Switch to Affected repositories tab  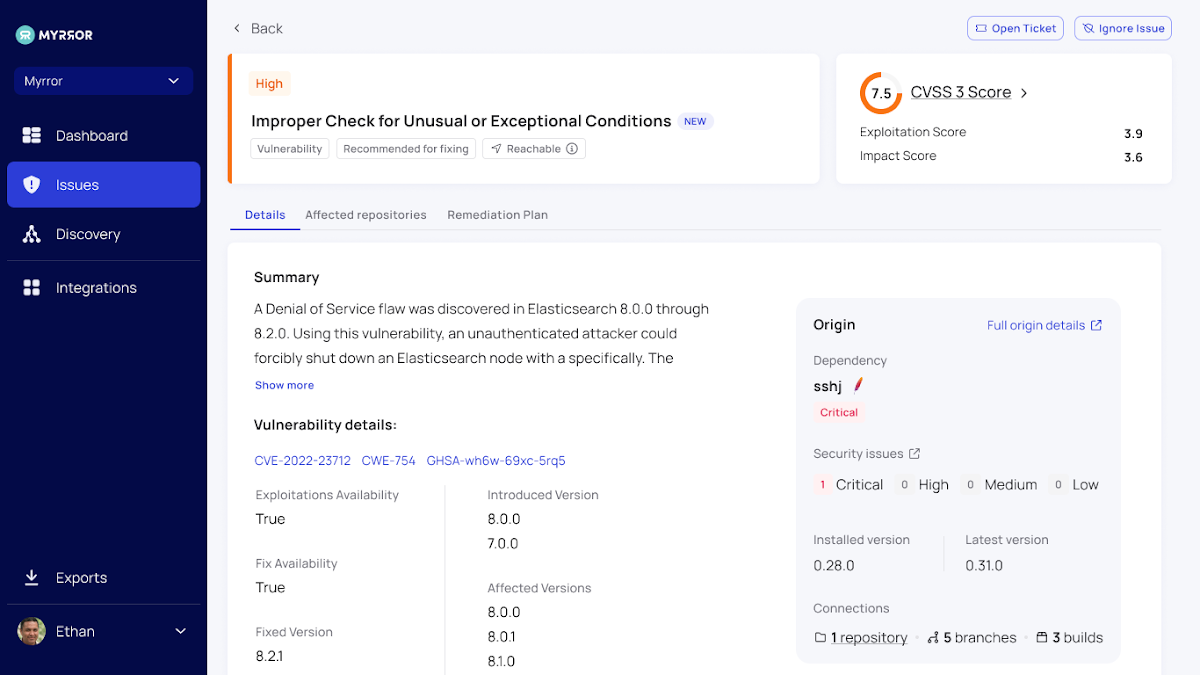pos(365,215)
